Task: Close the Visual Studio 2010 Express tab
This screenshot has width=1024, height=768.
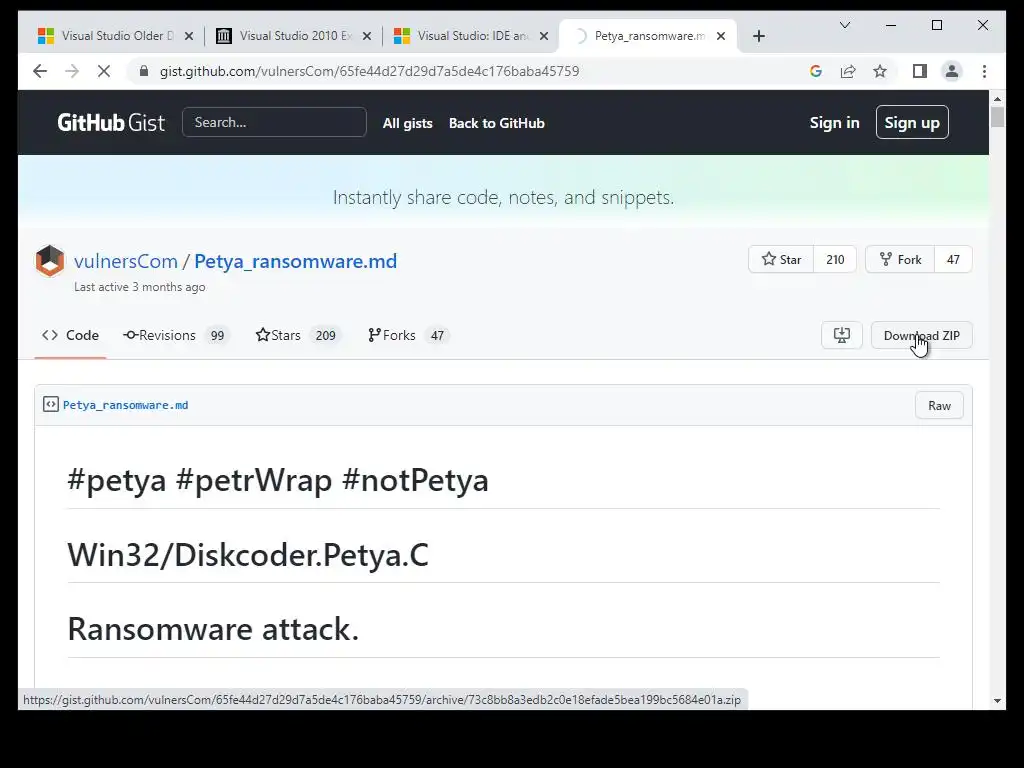Action: pyautogui.click(x=366, y=36)
